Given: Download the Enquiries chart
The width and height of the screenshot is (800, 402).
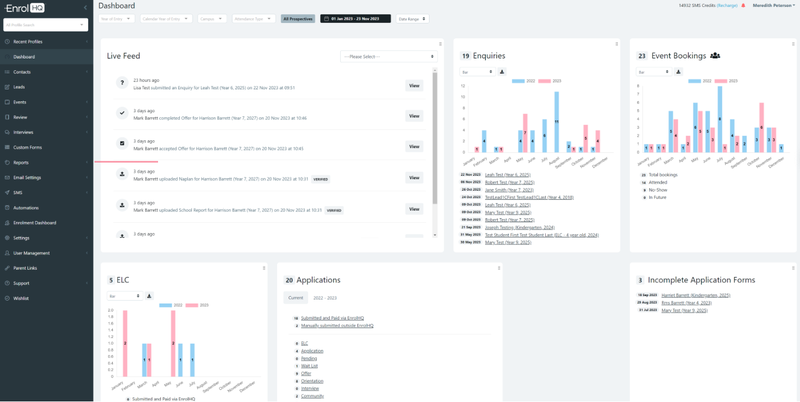Looking at the screenshot, I should (502, 72).
